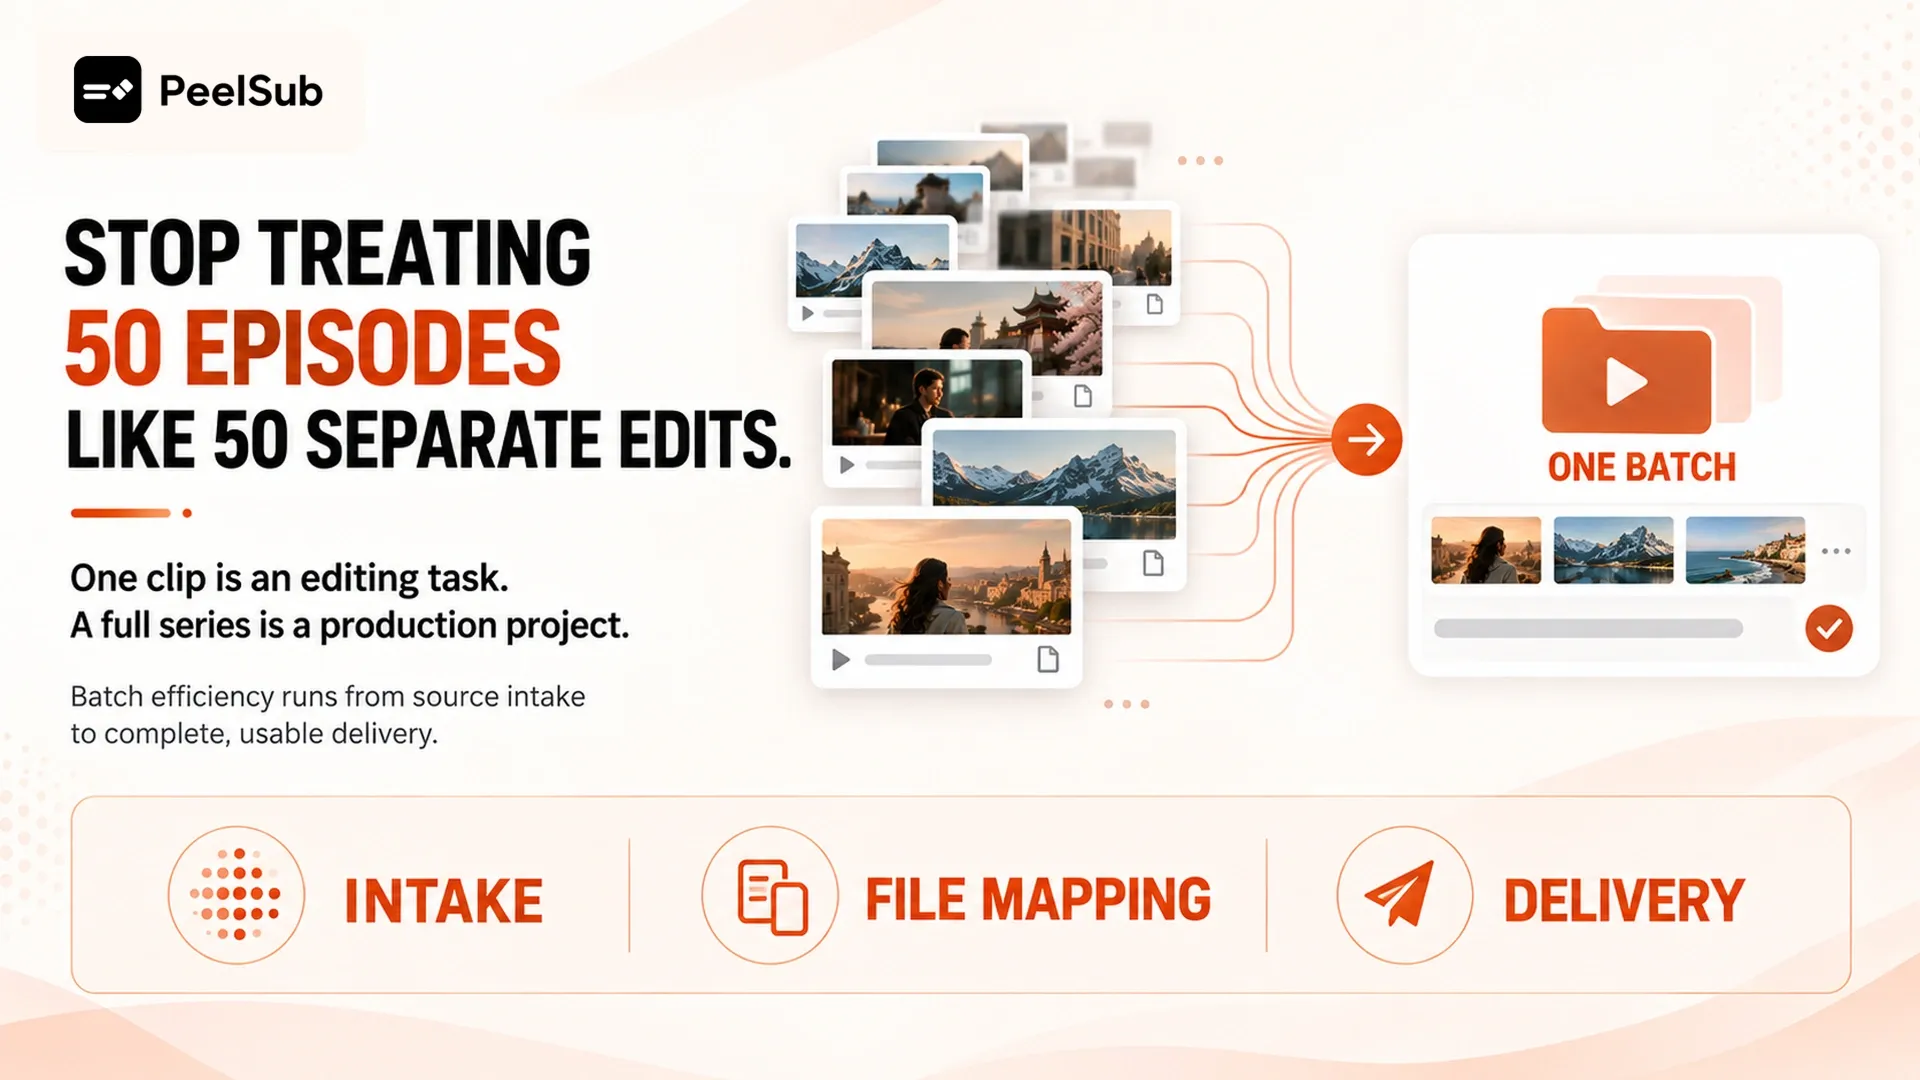Select the mountain thumbnail in ONE BATCH card
This screenshot has height=1080, width=1920.
1613,550
